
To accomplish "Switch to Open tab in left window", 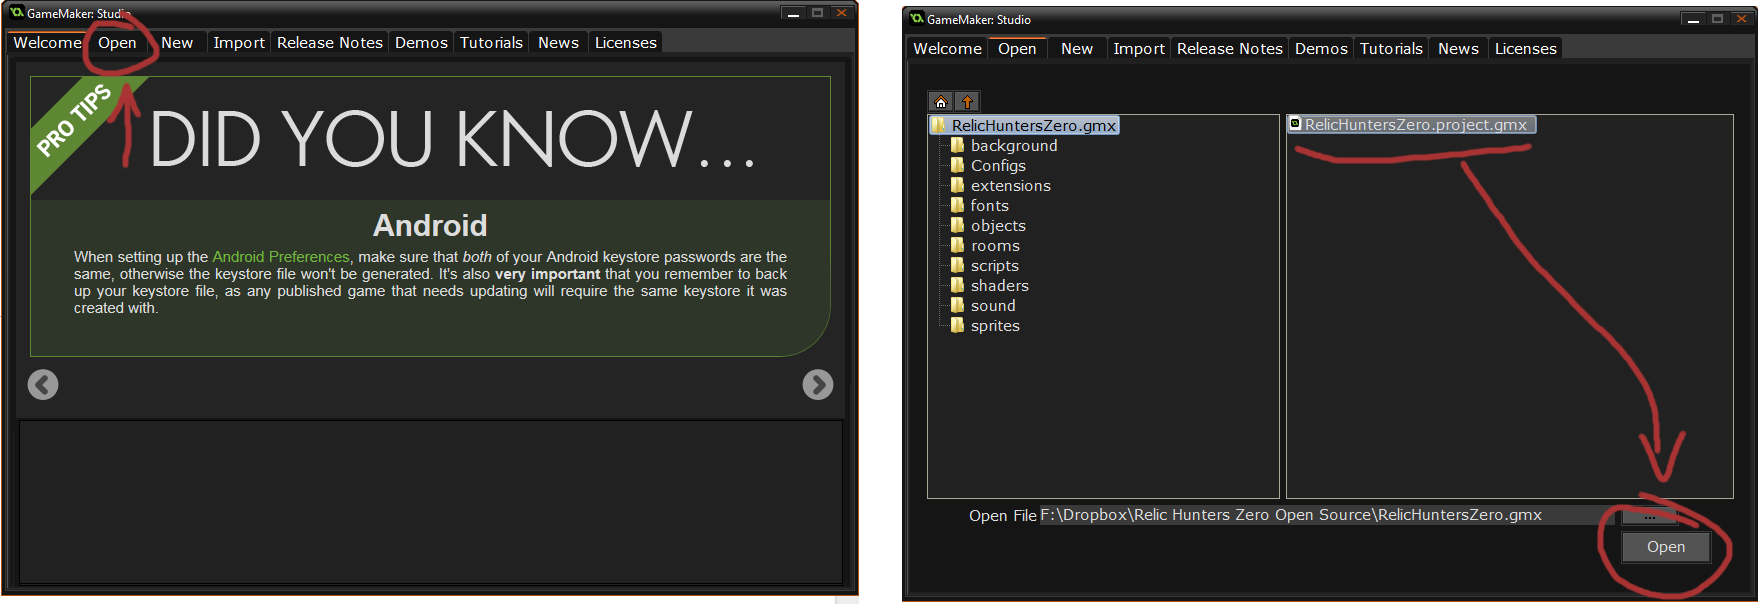I will 117,42.
